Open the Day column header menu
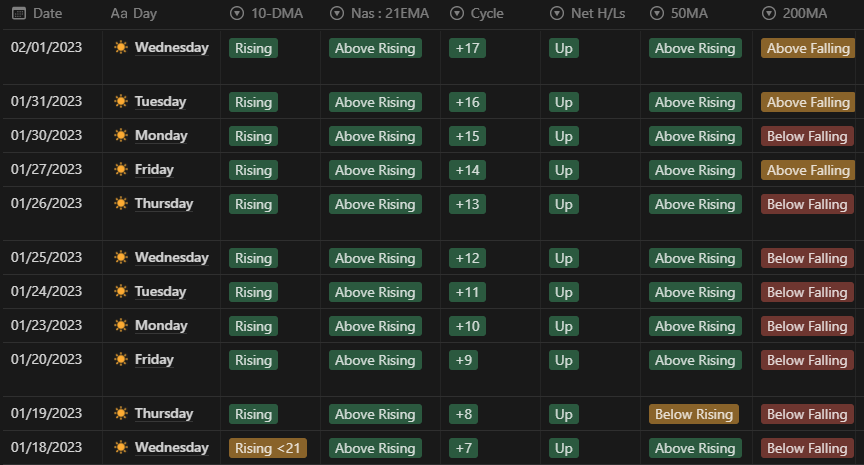This screenshot has width=864, height=465. coord(161,14)
